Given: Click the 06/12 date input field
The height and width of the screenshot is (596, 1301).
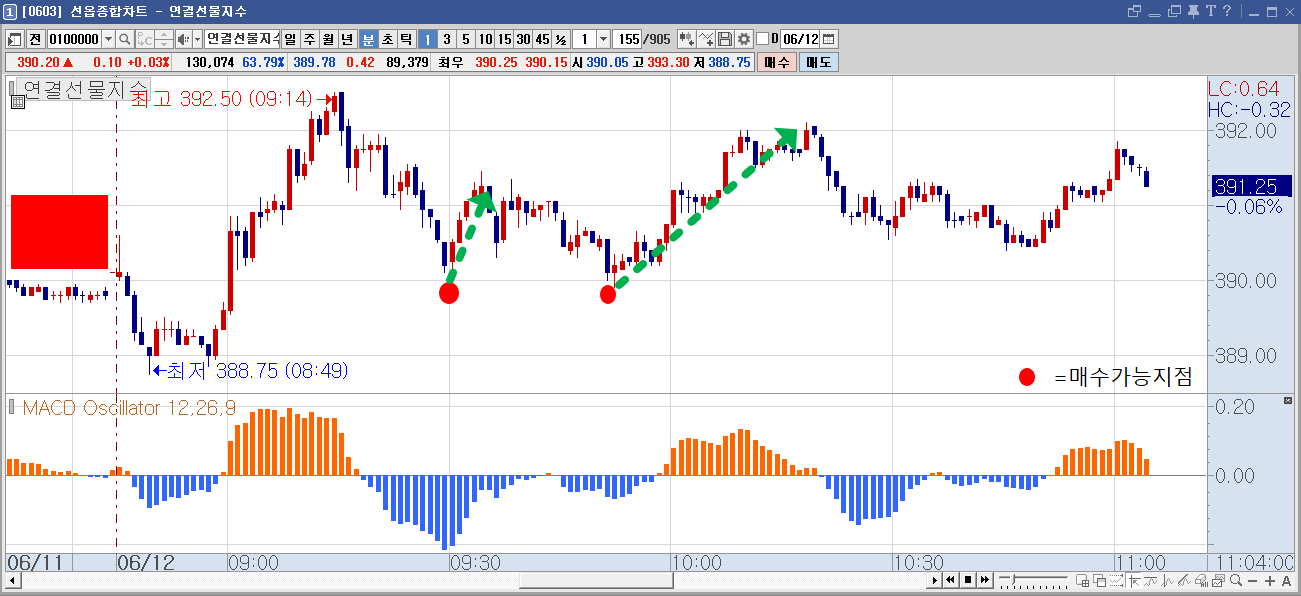Looking at the screenshot, I should click(800, 39).
